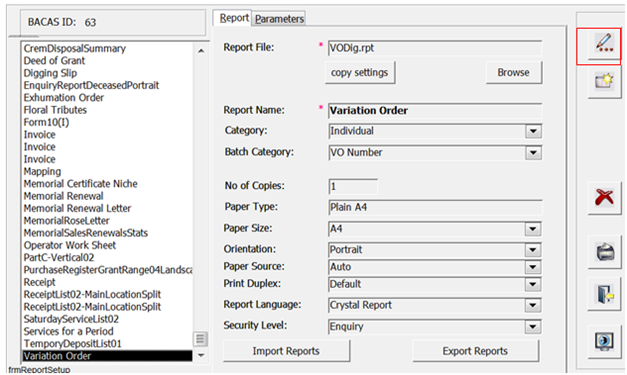Open the Print Duplex dropdown

click(533, 284)
